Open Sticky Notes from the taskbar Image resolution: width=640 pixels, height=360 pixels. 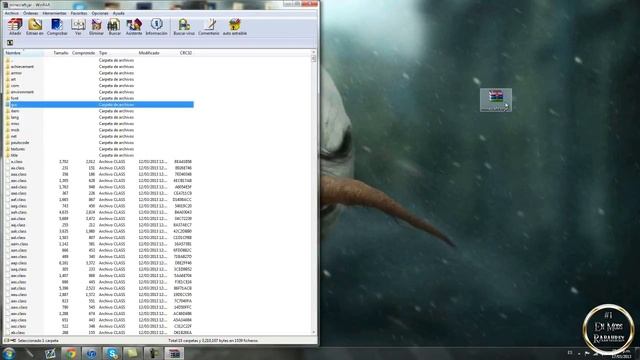(132, 353)
